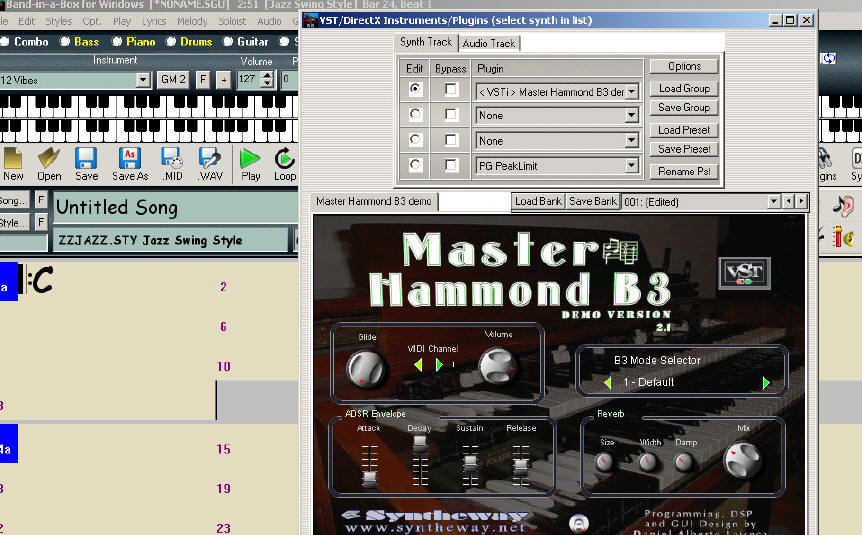Click the ZZJAZZ.STY Jazz Swing Style field
862x535 pixels.
(170, 240)
